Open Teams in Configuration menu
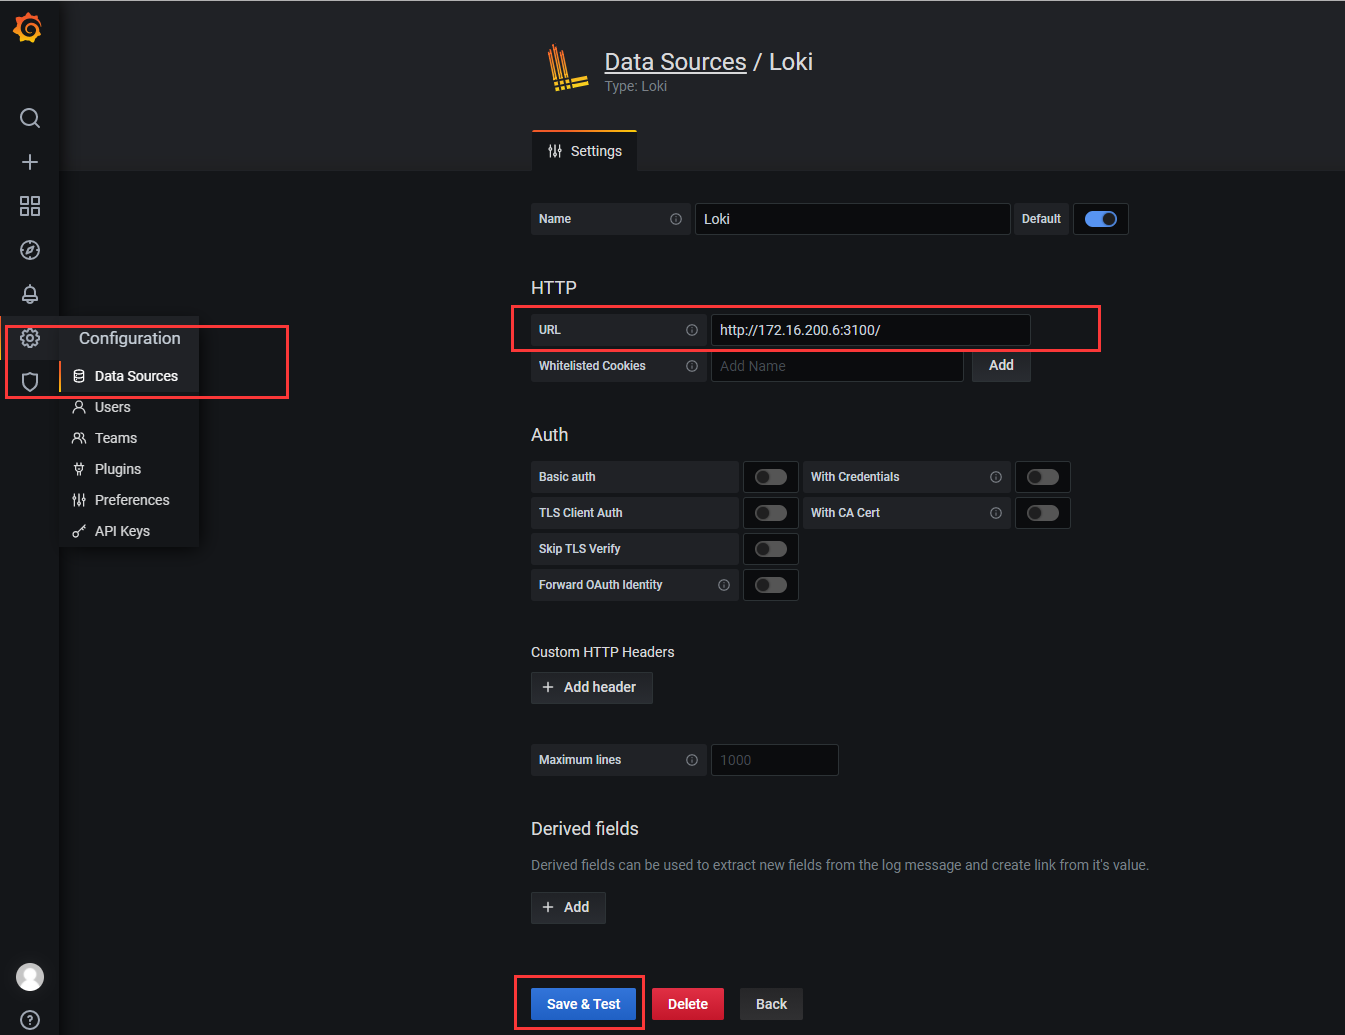The width and height of the screenshot is (1345, 1035). [x=129, y=438]
